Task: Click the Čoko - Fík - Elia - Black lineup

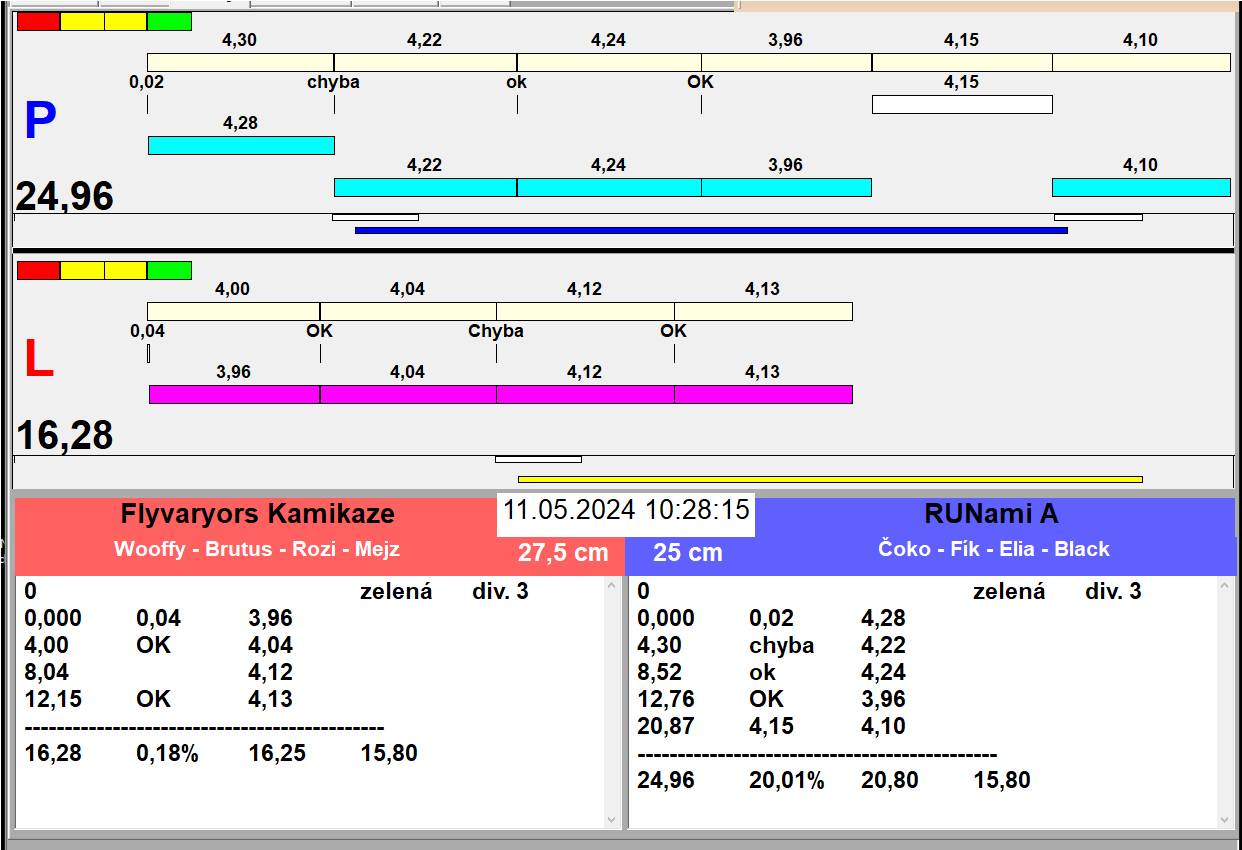Action: click(994, 548)
